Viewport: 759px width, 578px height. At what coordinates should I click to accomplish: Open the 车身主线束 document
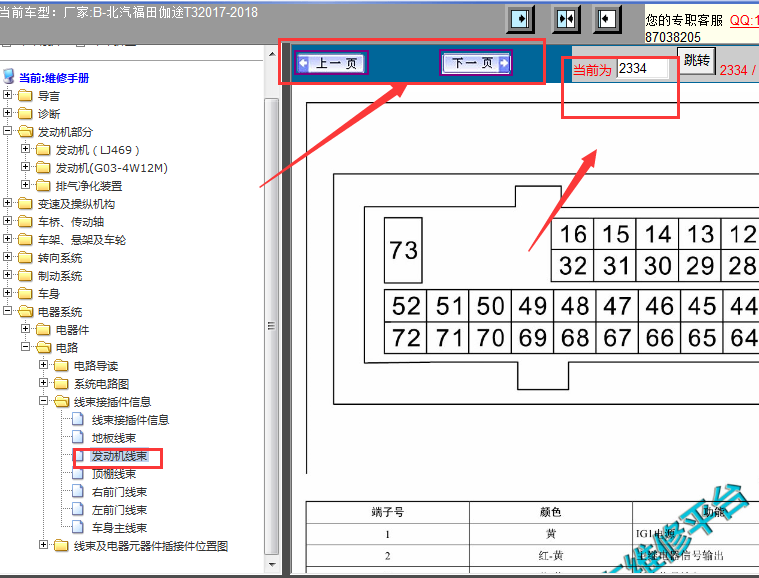click(x=119, y=528)
